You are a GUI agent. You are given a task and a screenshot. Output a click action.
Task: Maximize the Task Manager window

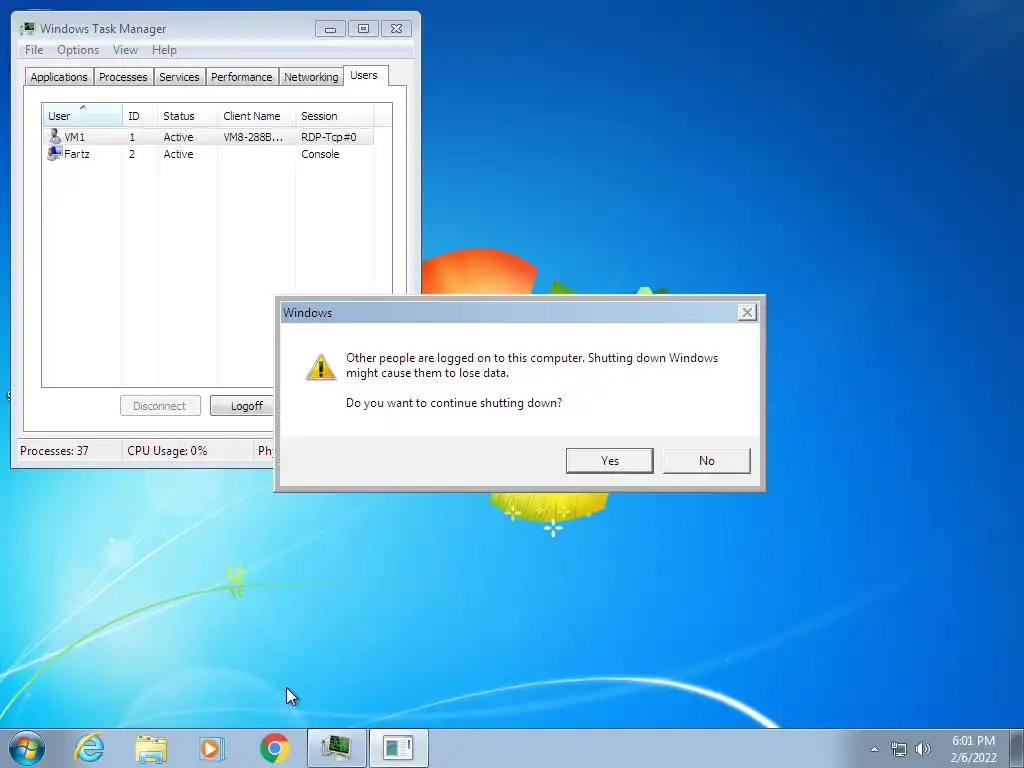click(x=364, y=29)
